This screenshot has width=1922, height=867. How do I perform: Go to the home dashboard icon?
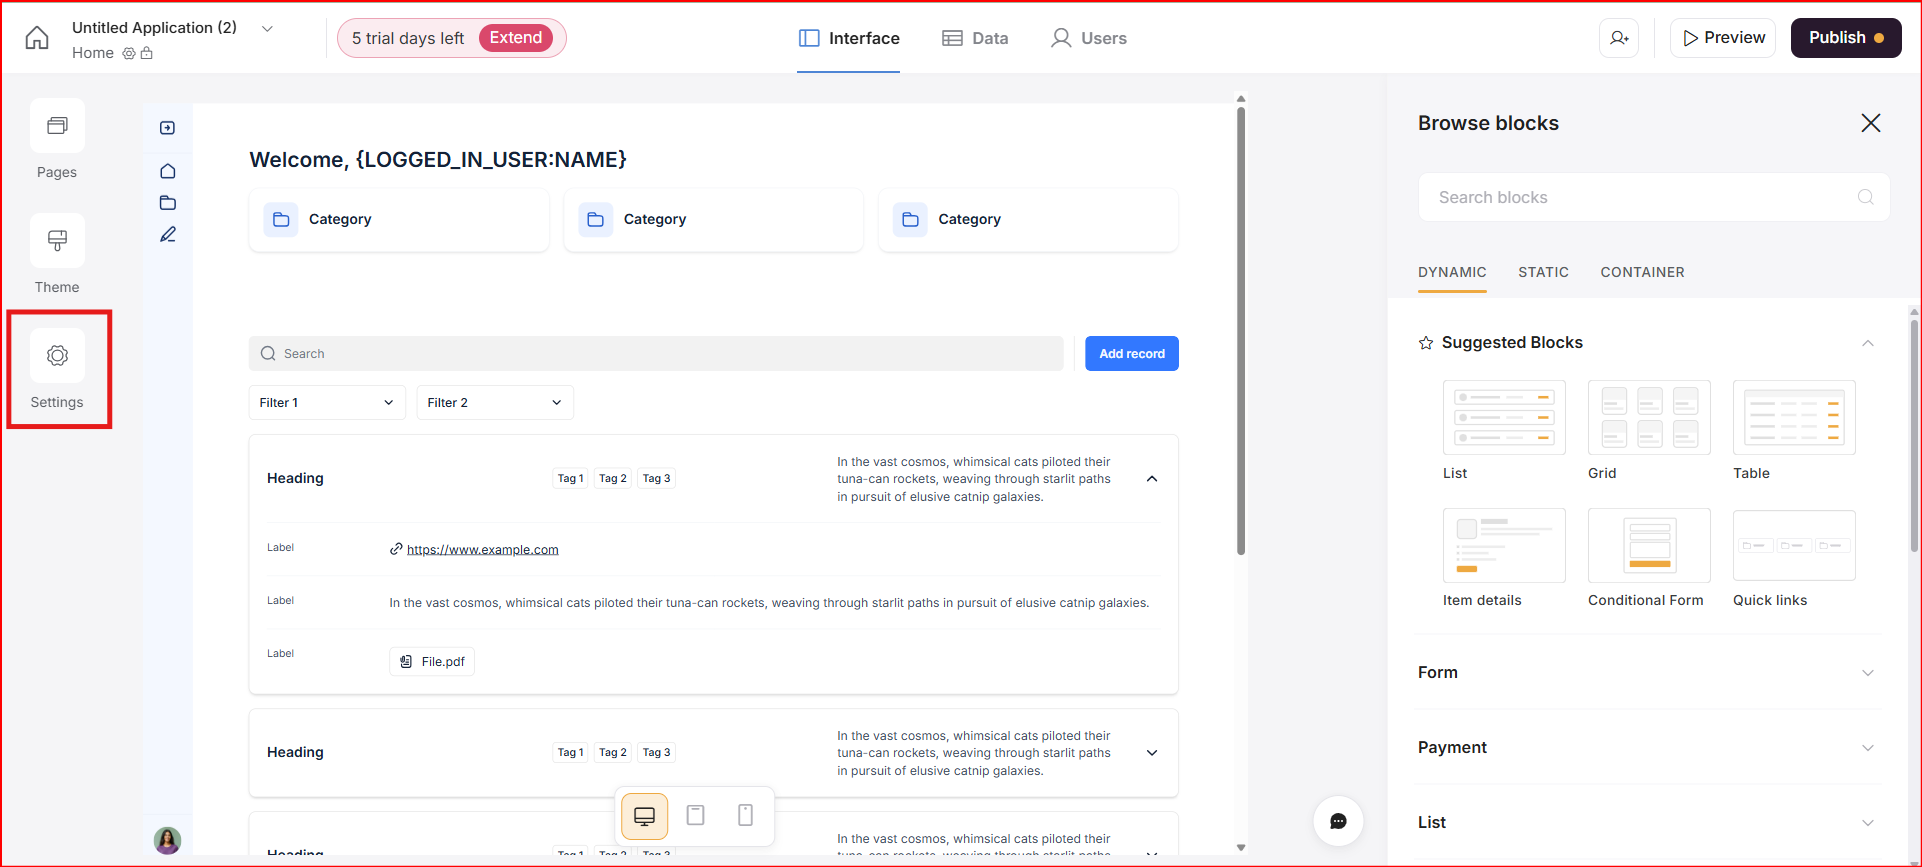coord(37,38)
